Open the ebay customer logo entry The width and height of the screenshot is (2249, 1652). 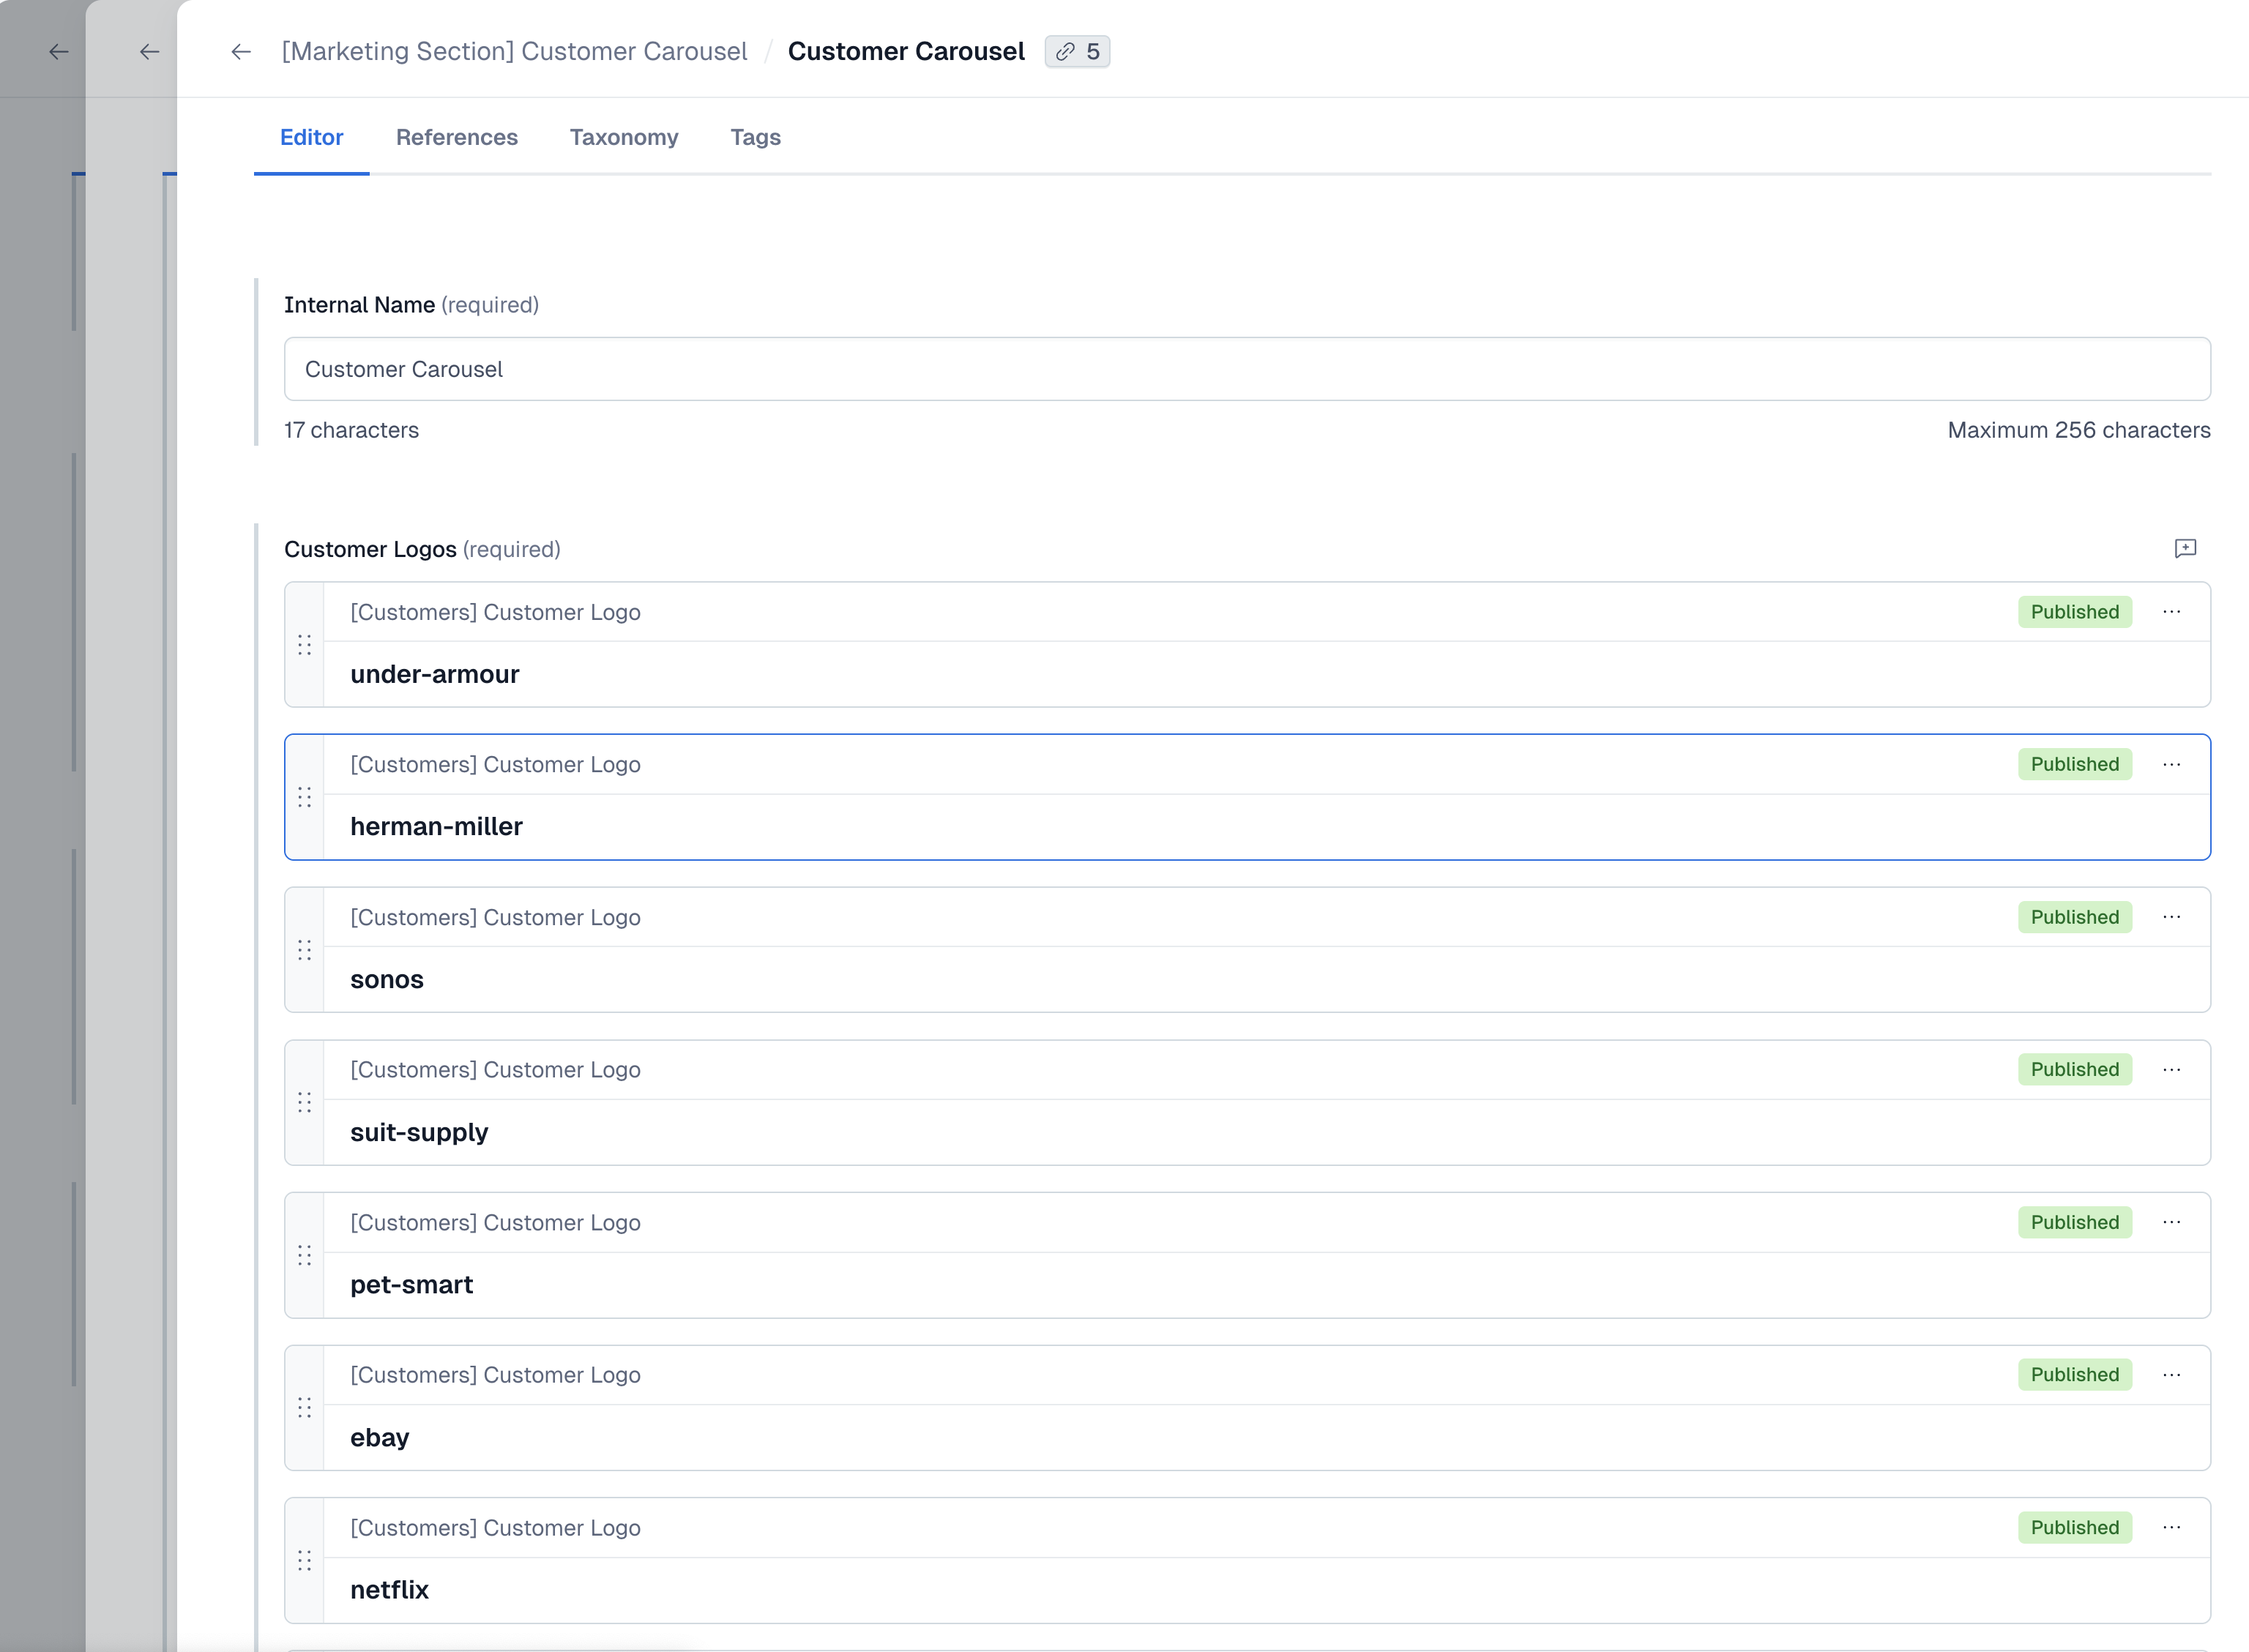[x=1247, y=1408]
